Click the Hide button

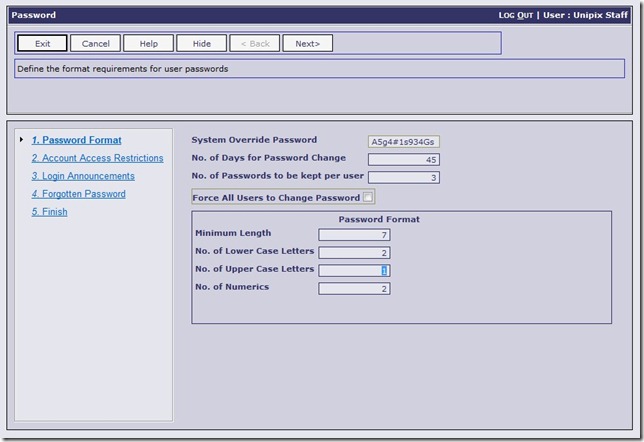[x=201, y=44]
